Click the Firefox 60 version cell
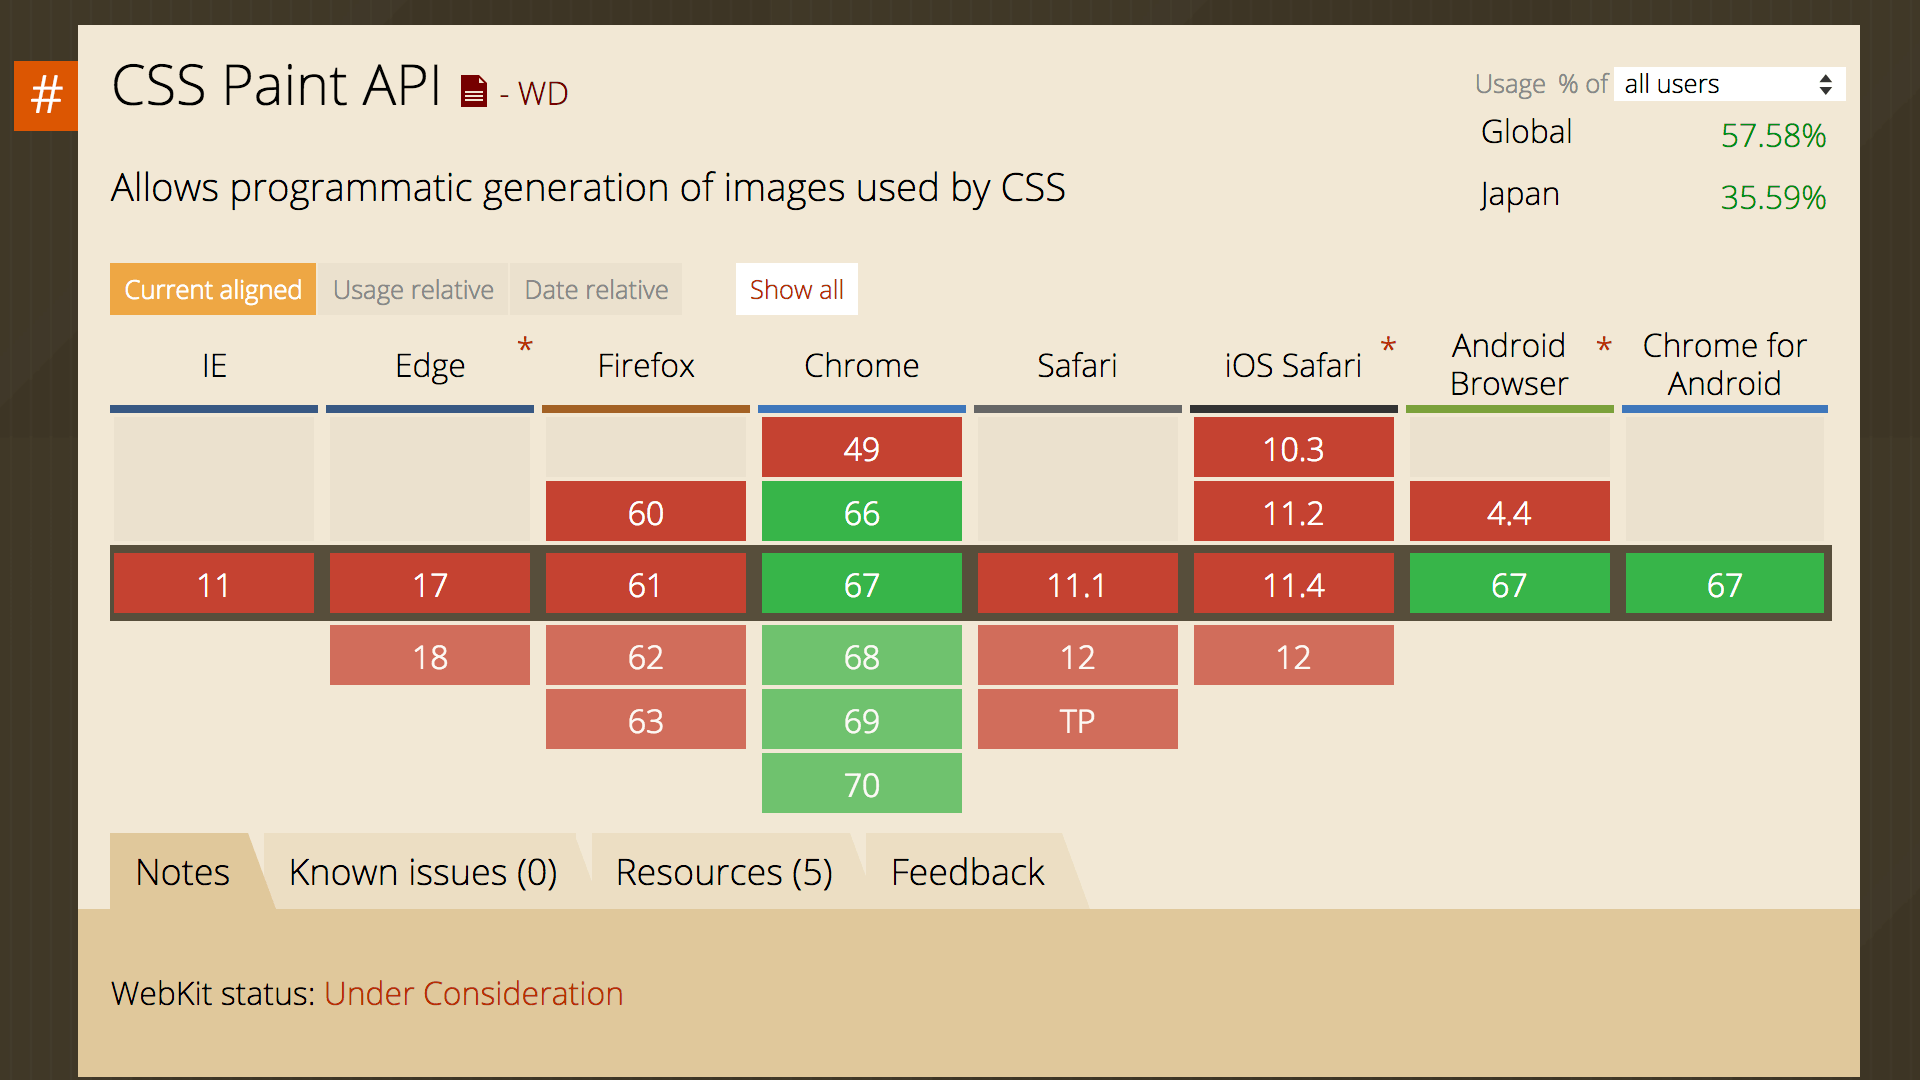Image resolution: width=1920 pixels, height=1080 pixels. click(645, 512)
